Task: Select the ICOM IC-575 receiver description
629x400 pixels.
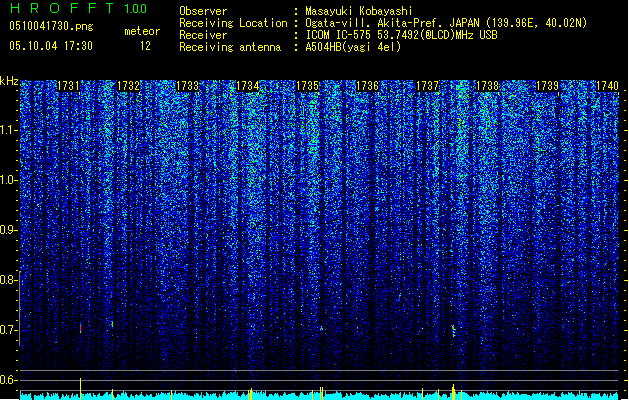Action: click(x=401, y=35)
